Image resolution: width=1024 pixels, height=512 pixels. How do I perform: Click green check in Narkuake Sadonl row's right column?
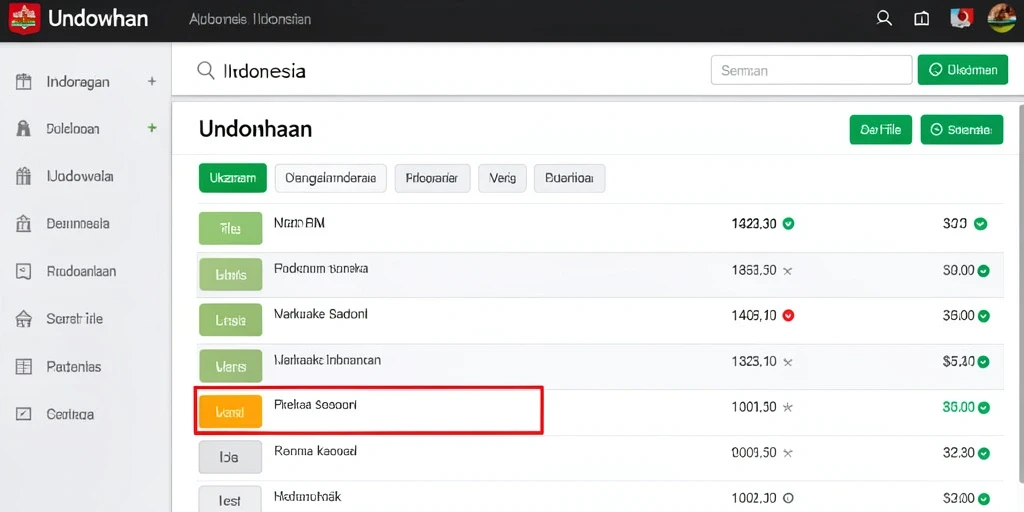pyautogui.click(x=984, y=316)
